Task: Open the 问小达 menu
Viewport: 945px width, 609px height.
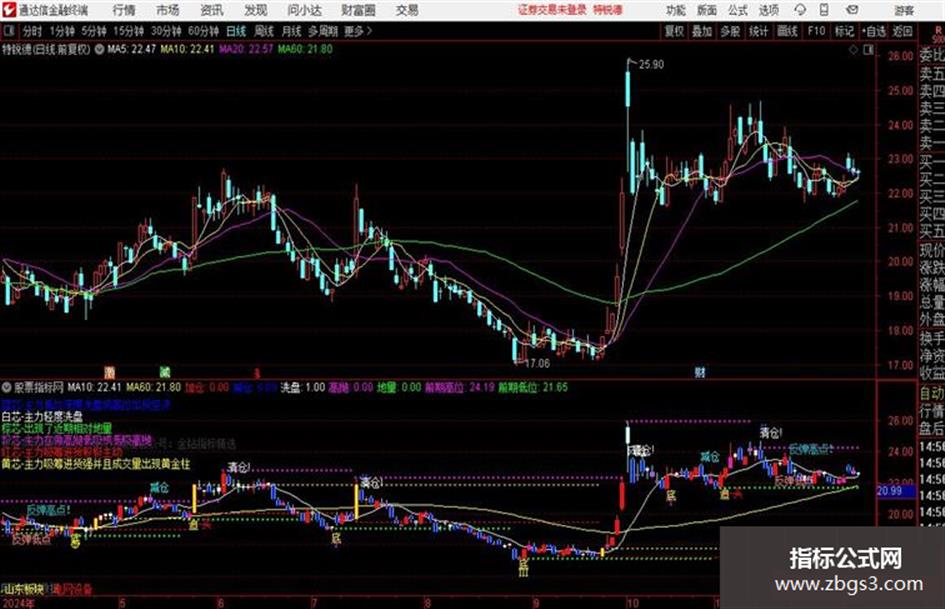Action: coord(304,10)
